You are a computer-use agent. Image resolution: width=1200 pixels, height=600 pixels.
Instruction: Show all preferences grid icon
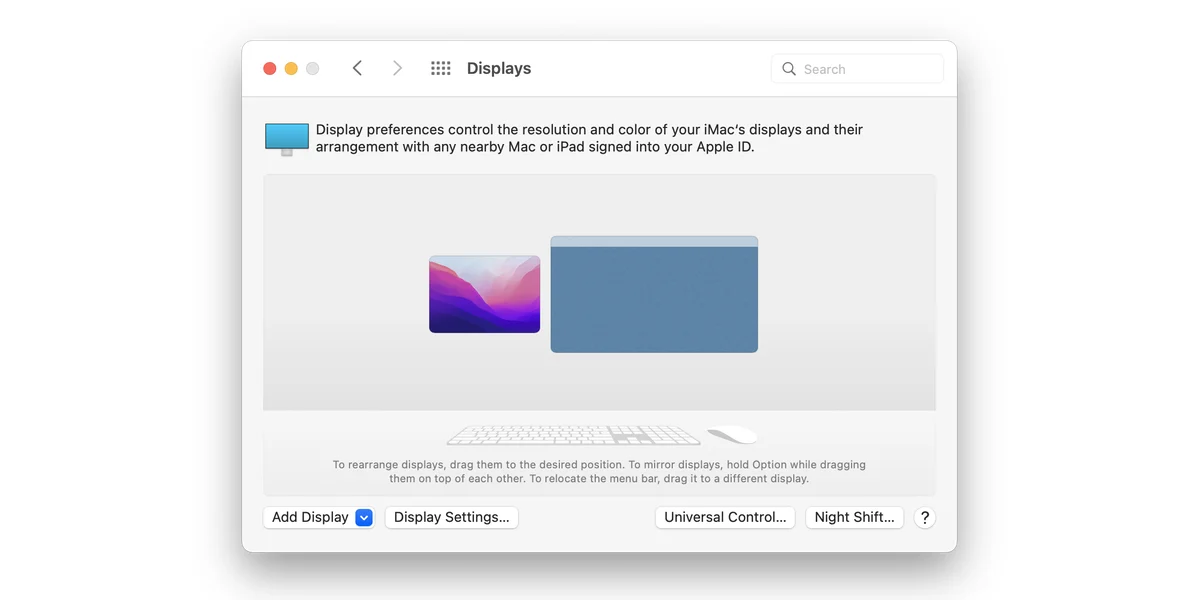440,68
